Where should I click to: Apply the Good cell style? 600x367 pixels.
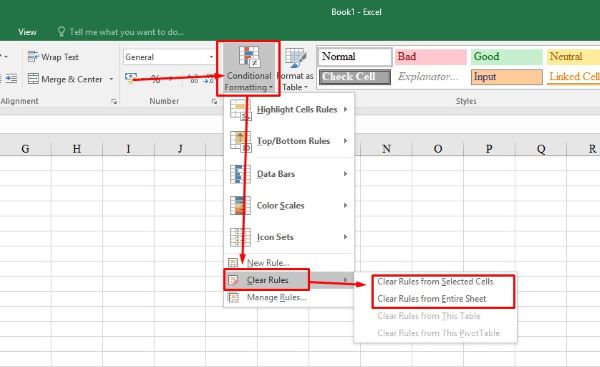click(x=507, y=57)
